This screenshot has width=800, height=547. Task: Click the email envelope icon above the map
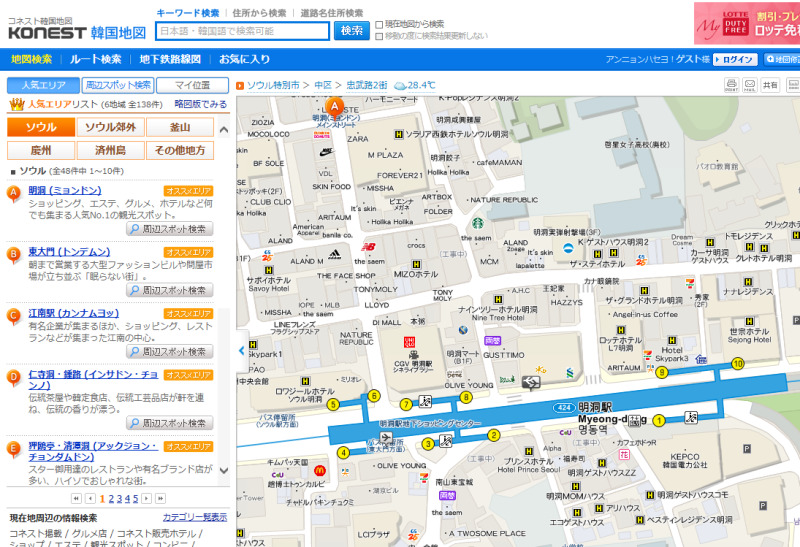point(749,86)
